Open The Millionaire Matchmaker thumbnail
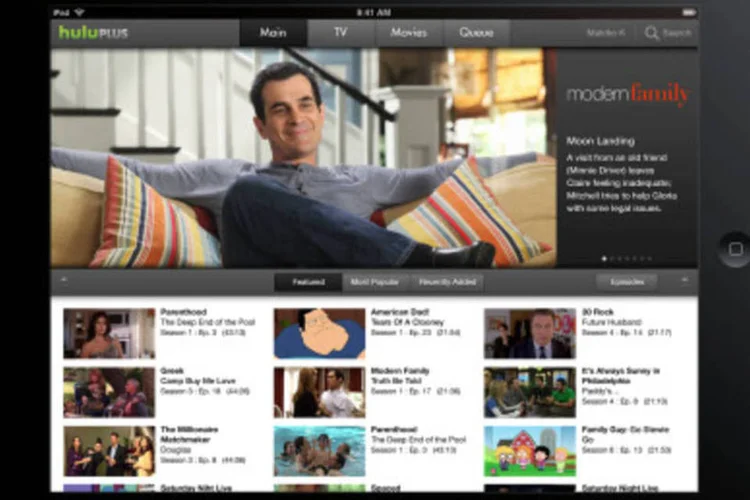The height and width of the screenshot is (500, 750). pos(109,451)
